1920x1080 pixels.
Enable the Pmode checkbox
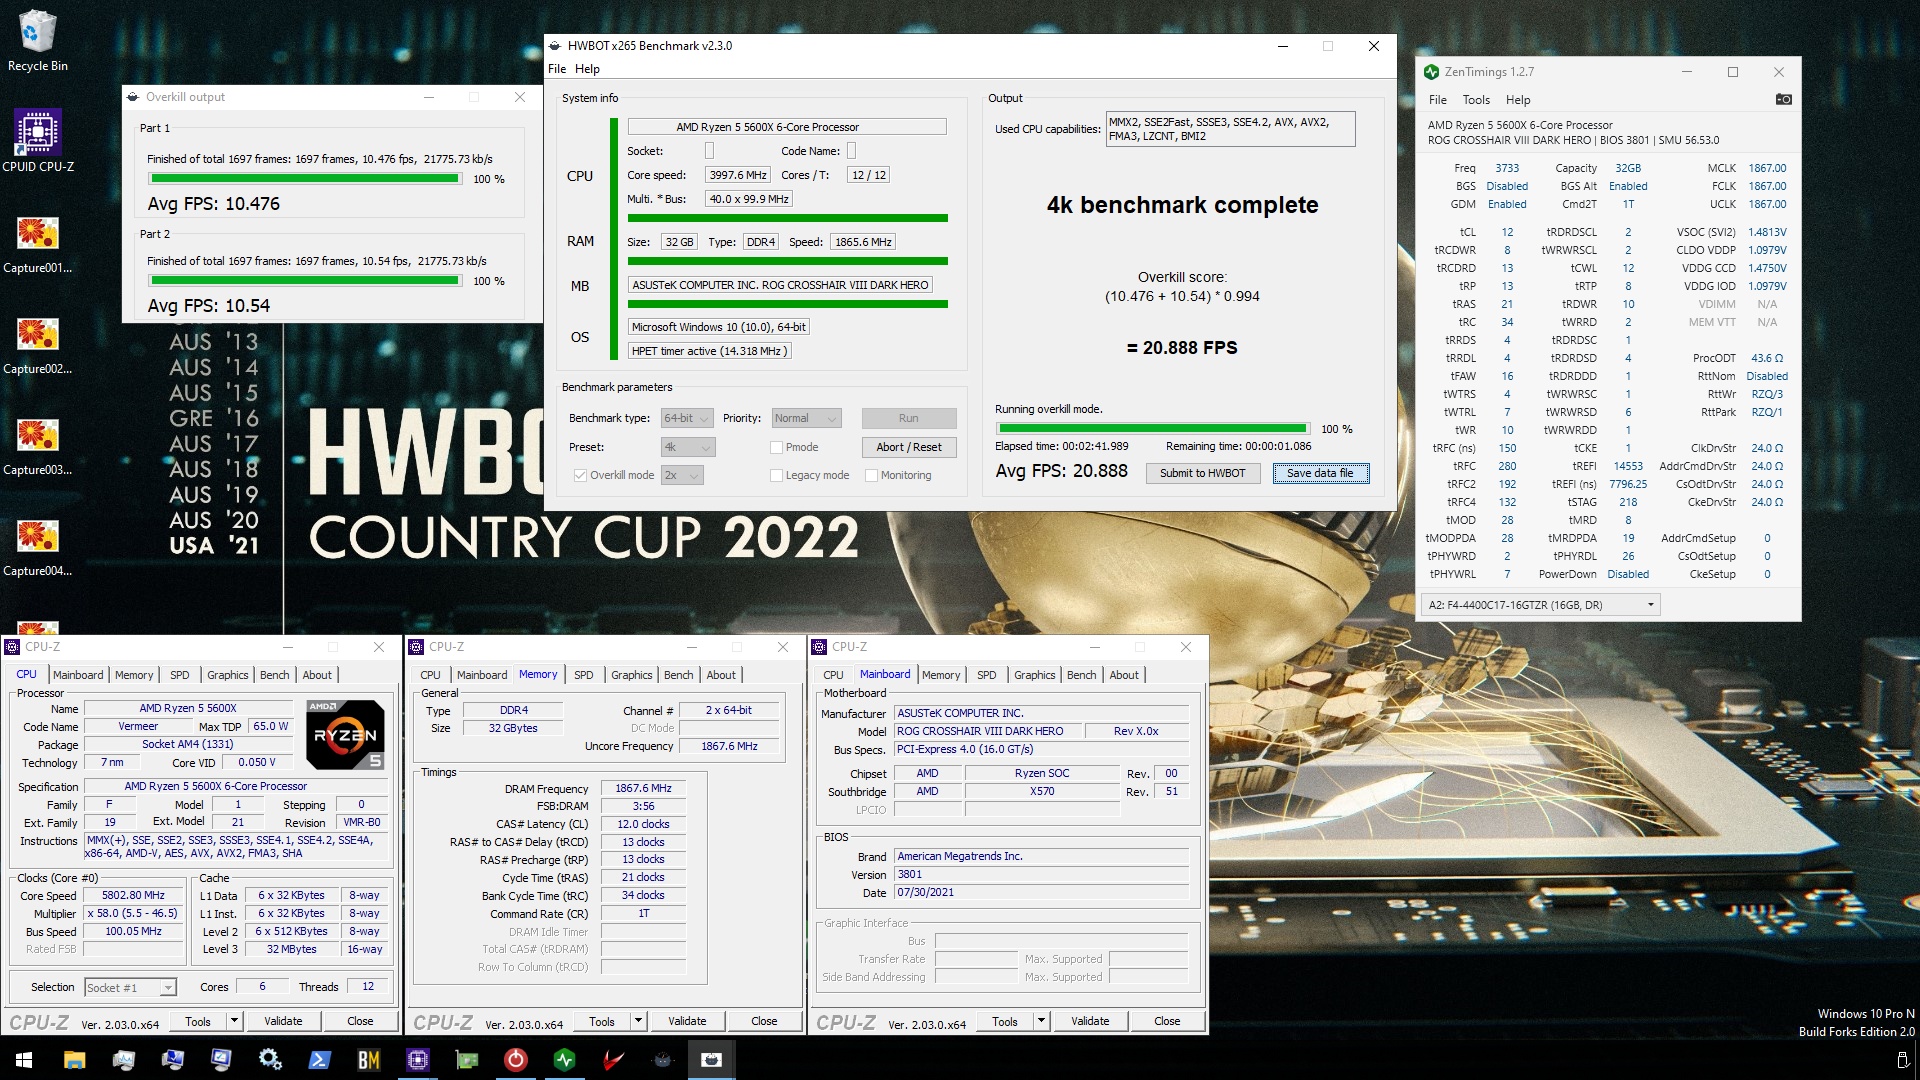[x=776, y=447]
